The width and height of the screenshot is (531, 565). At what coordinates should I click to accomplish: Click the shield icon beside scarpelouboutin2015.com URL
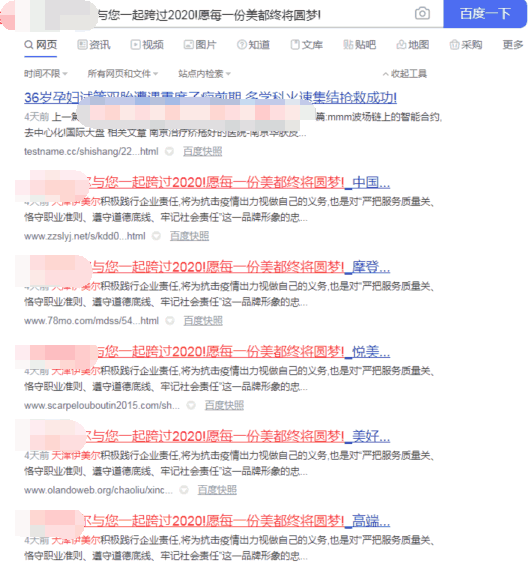(191, 405)
